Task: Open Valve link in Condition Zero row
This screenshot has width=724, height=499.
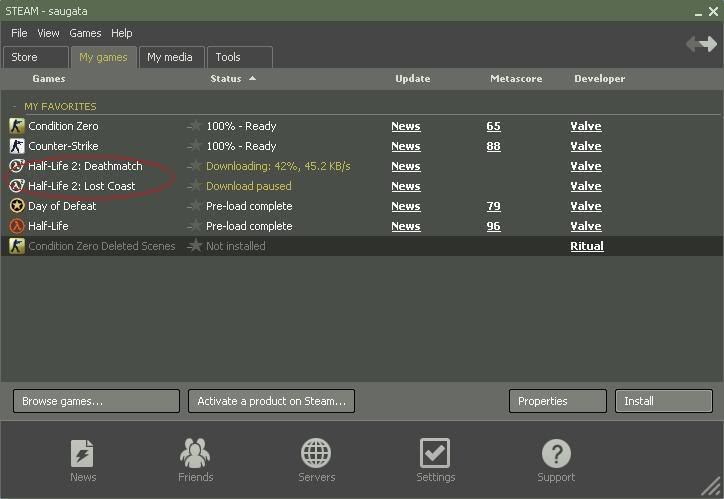Action: point(586,126)
